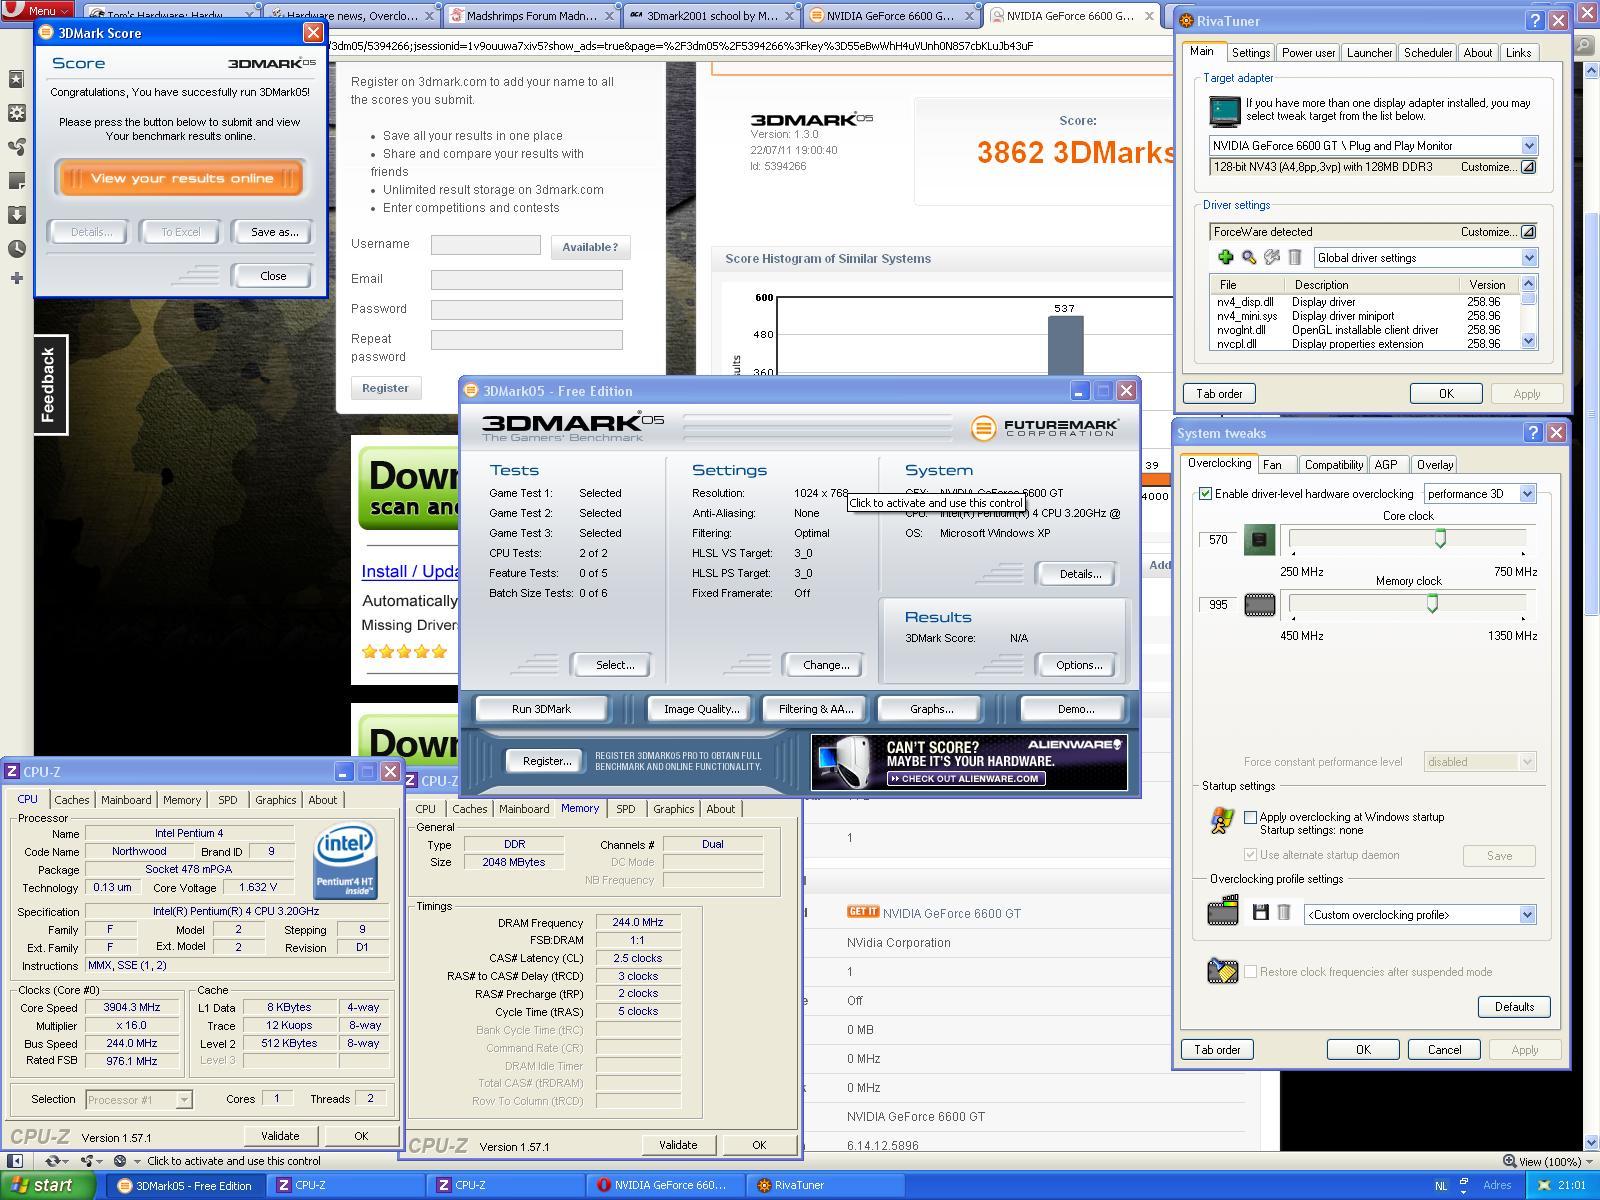The height and width of the screenshot is (1200, 1600).
Task: Click the delete overclocking profile trash icon
Action: [1284, 912]
